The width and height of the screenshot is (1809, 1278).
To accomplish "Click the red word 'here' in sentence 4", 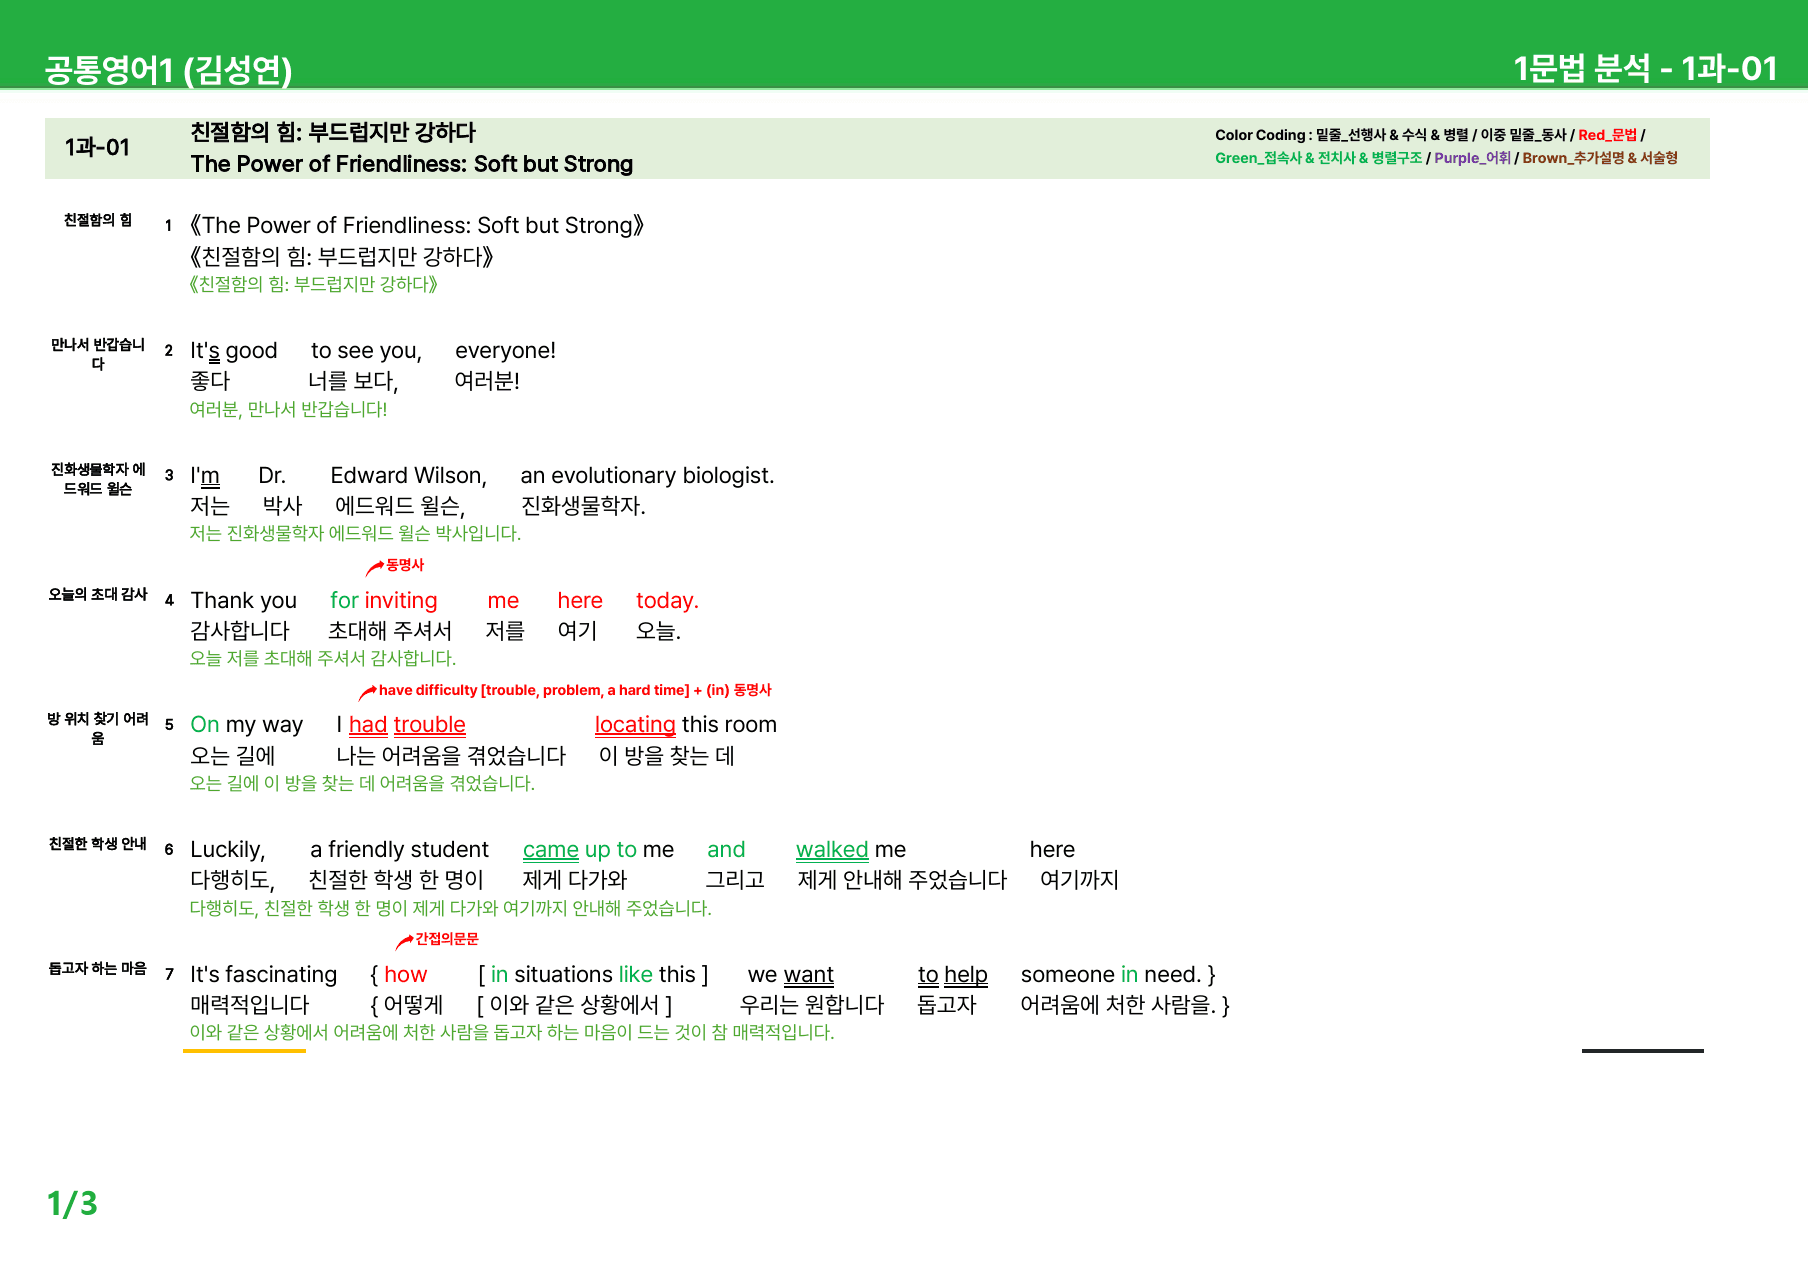I will tap(580, 601).
